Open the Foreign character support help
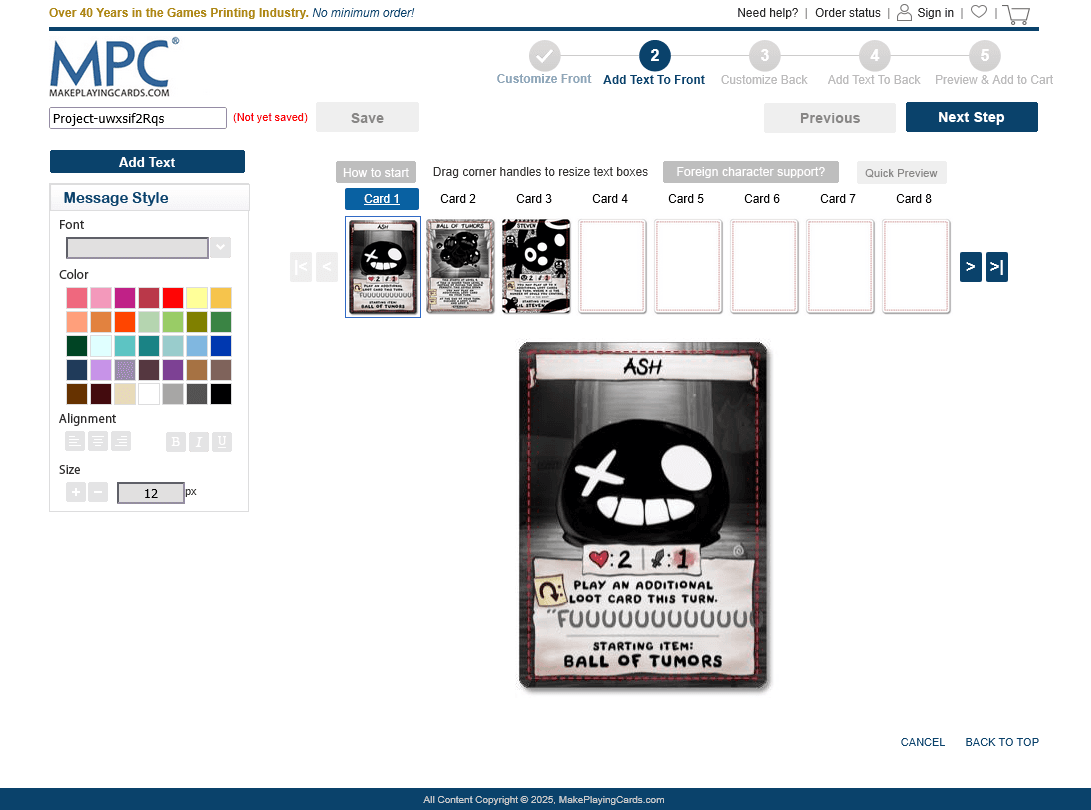Viewport: 1091px width, 810px height. tap(750, 171)
